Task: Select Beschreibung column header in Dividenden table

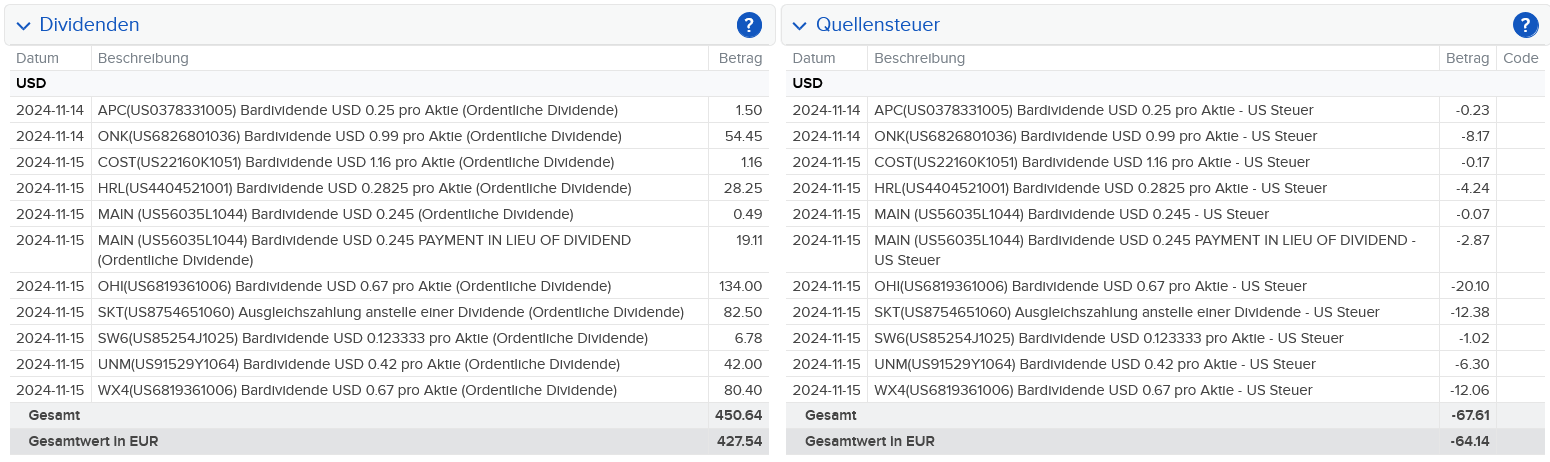Action: pos(143,58)
